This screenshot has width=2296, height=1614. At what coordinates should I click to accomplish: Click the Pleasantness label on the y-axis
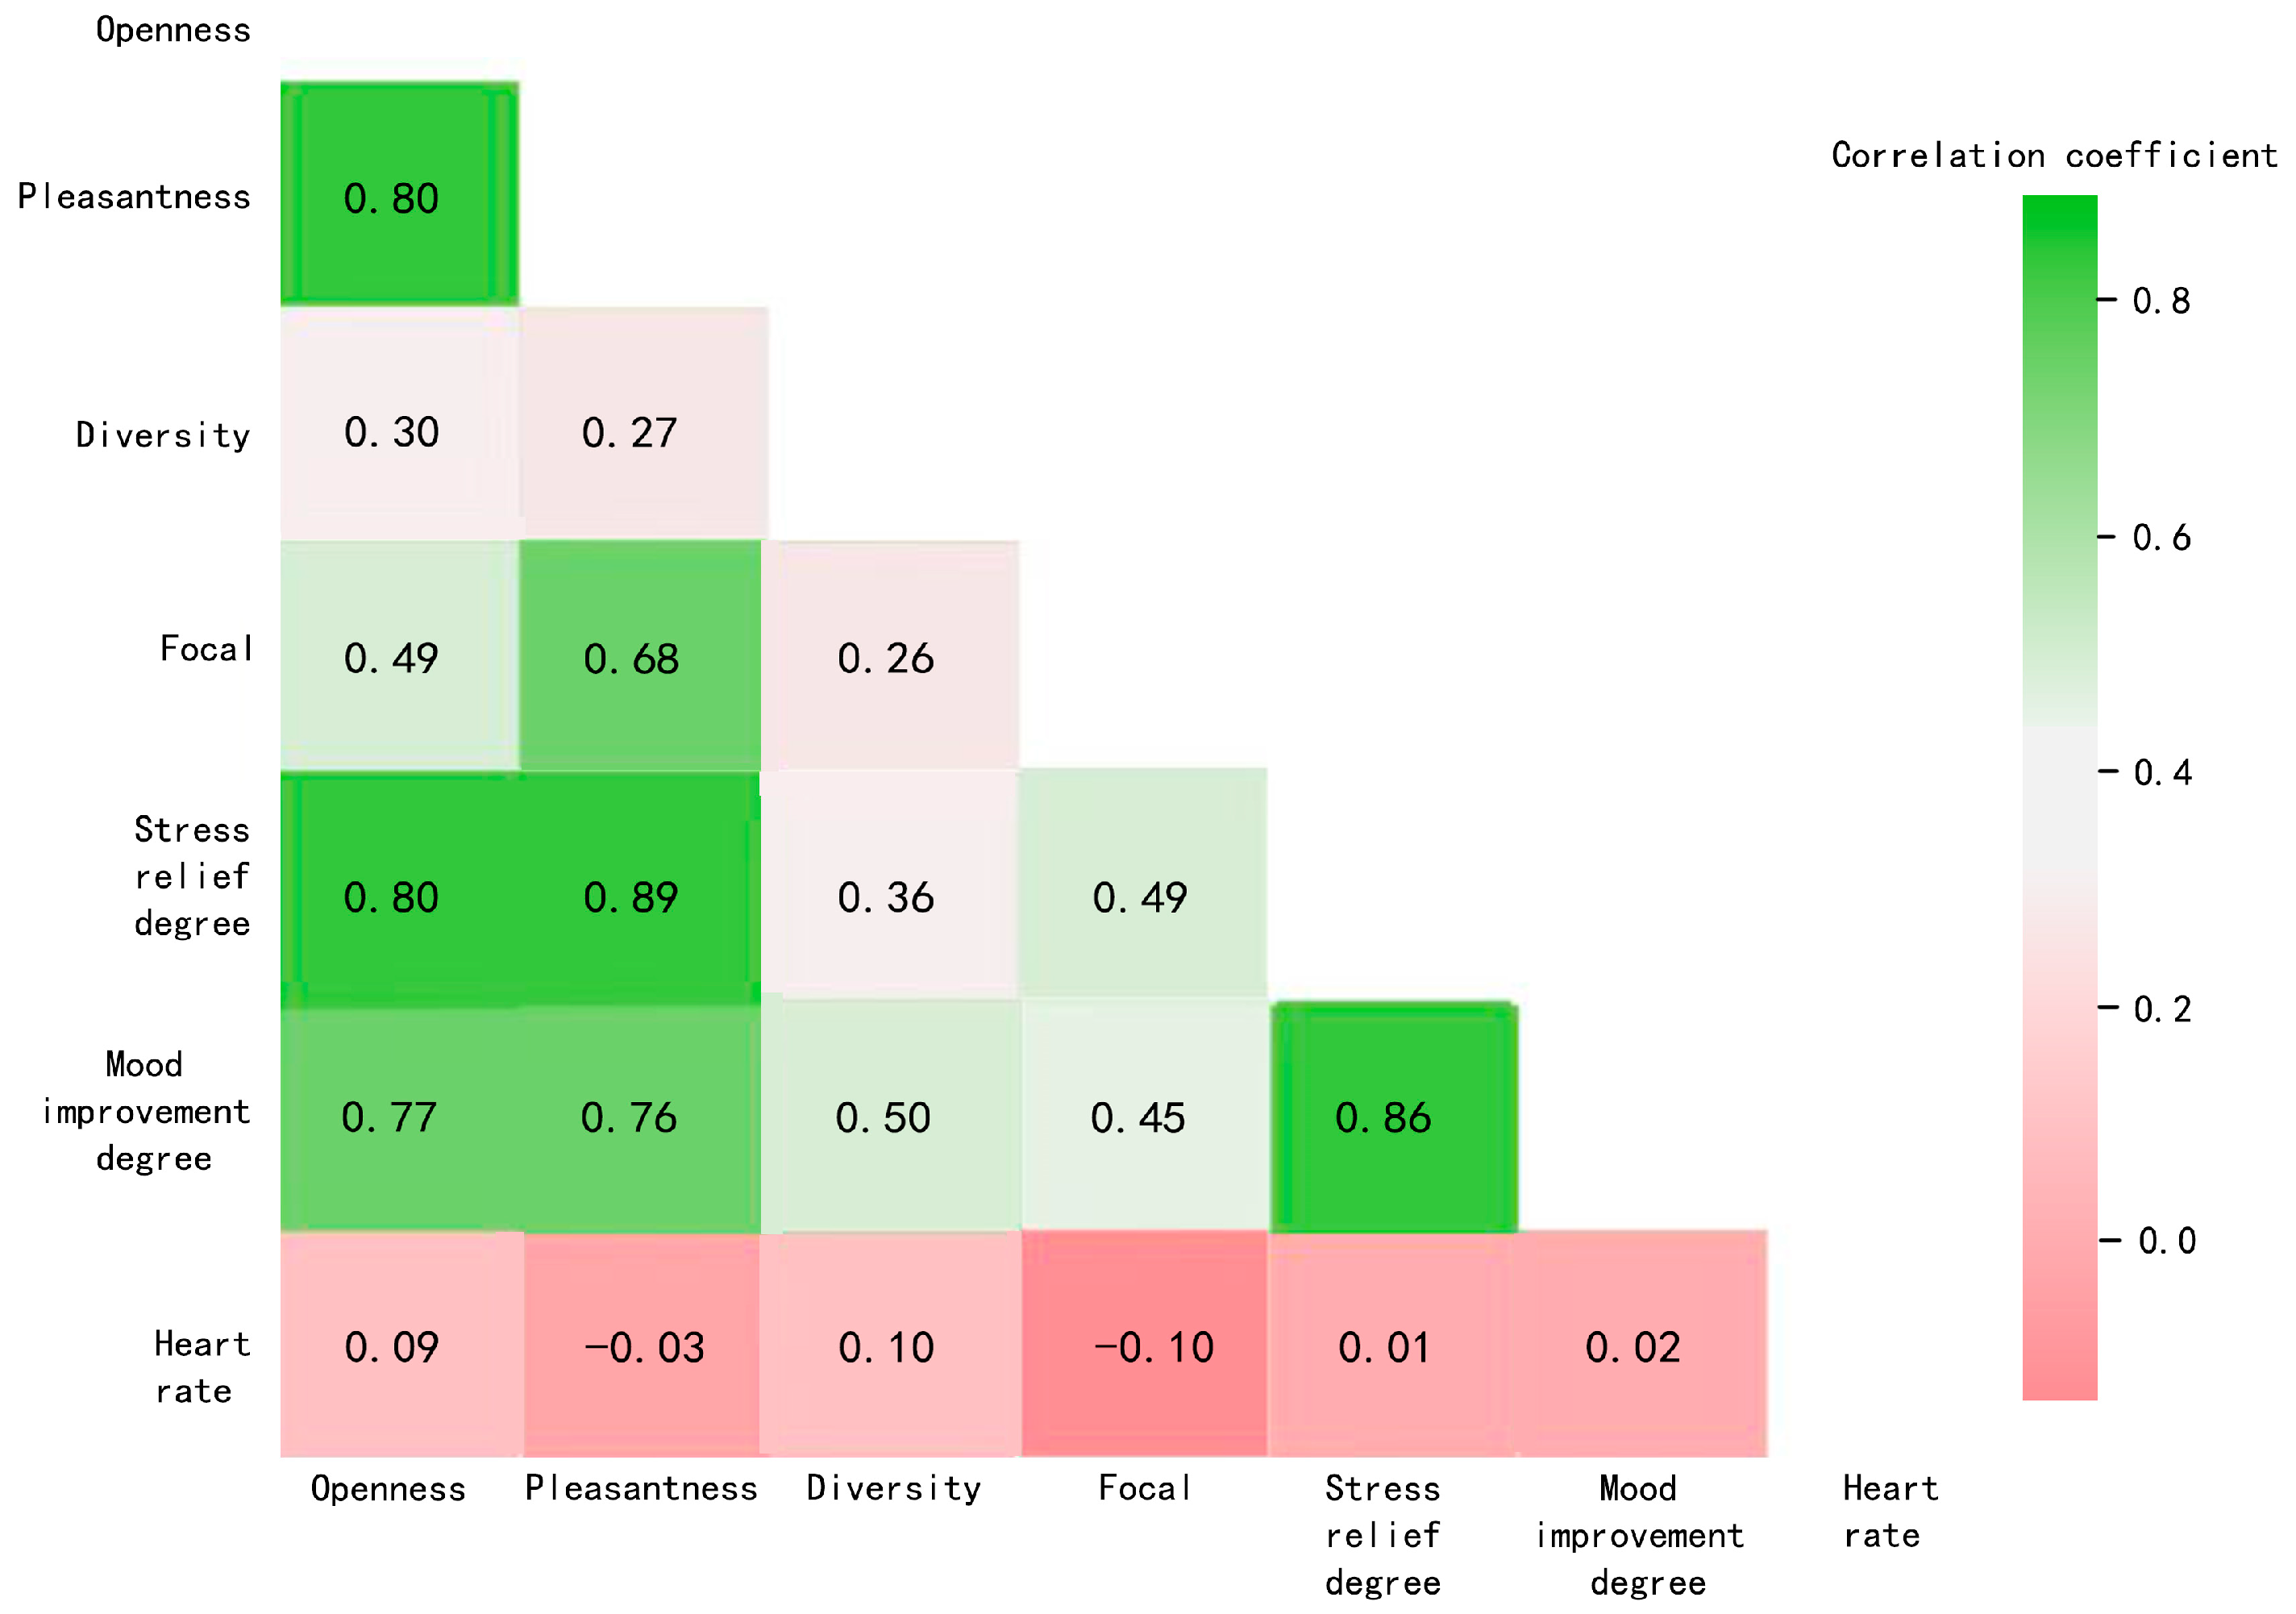pos(134,197)
